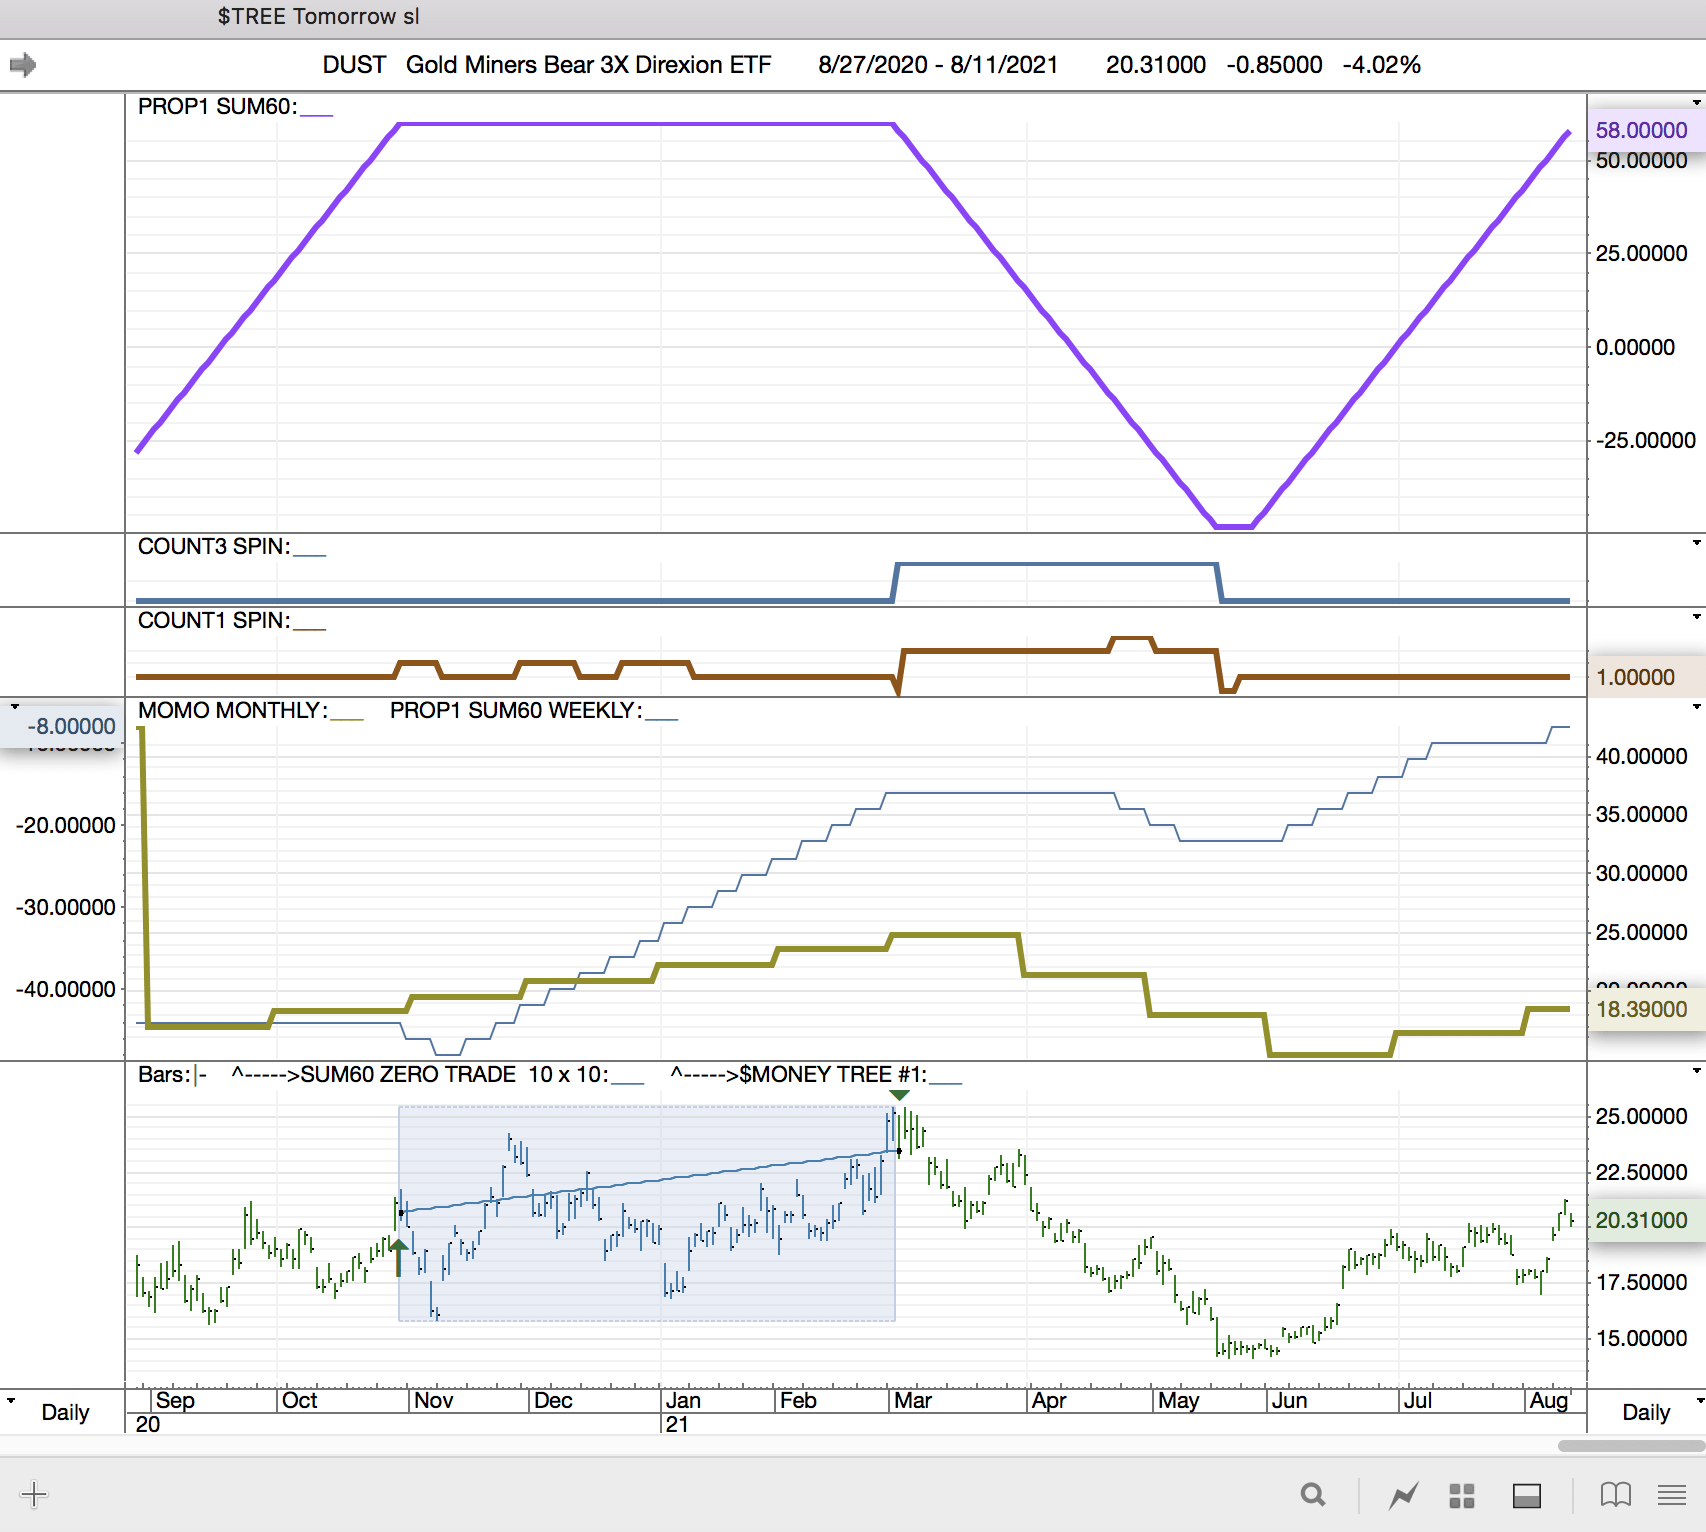Open the four-square grid view icon
Screen dimensions: 1706x1532
tap(1462, 1495)
